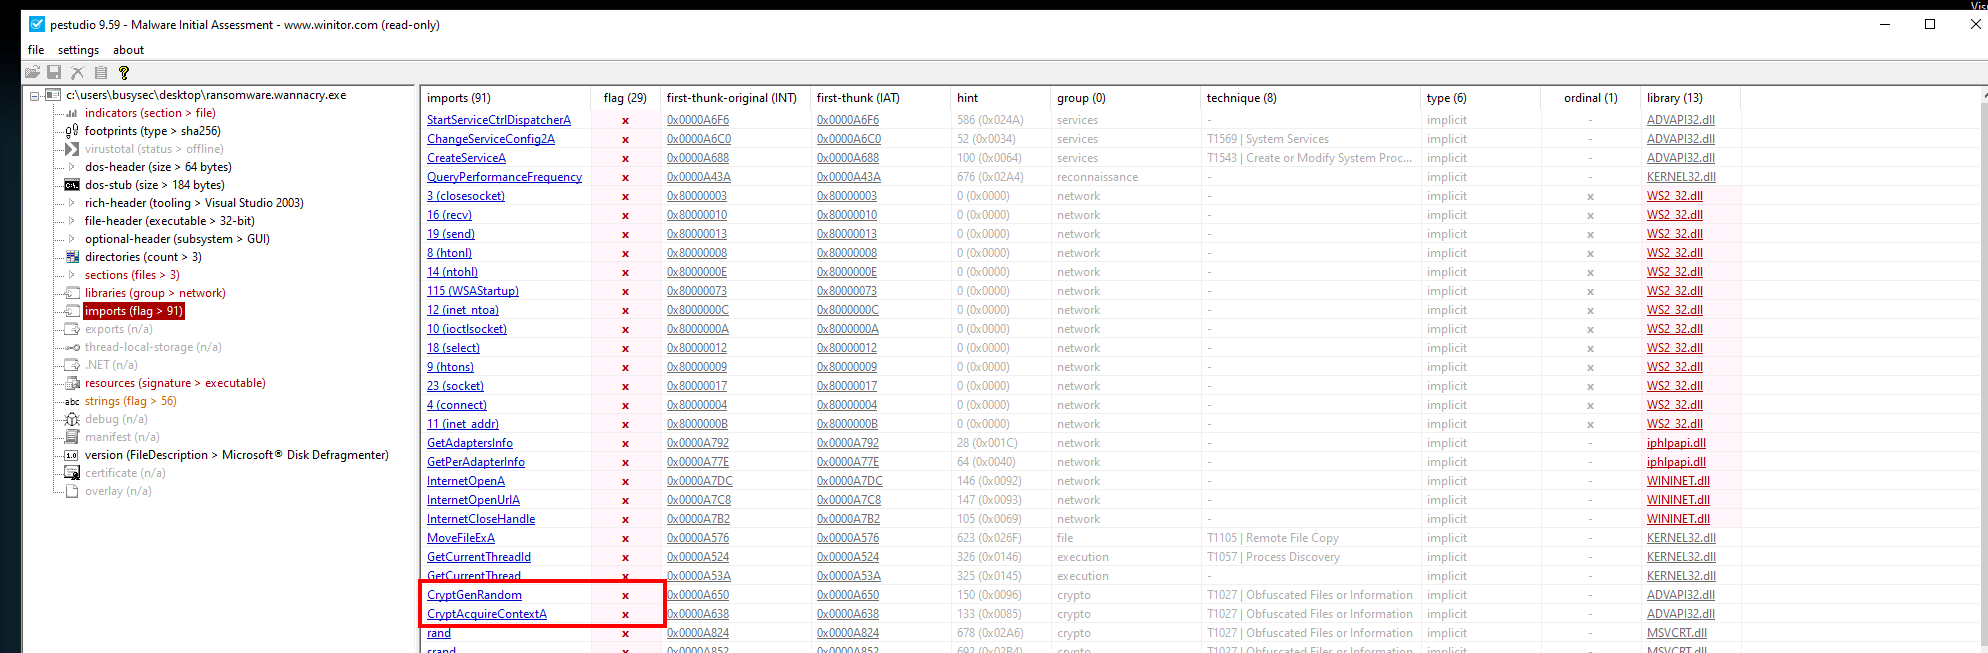
Task: Sort by the technique (8) column header
Action: point(1241,98)
